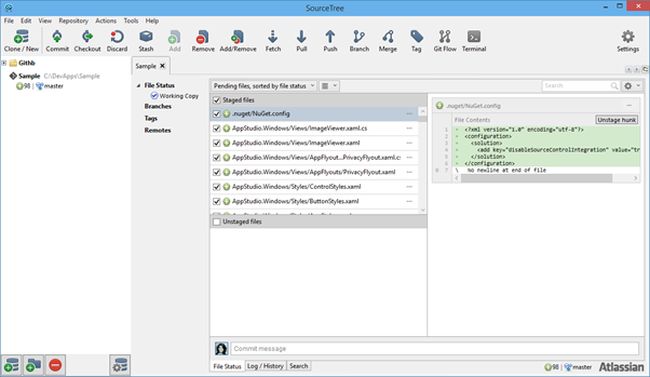This screenshot has width=650, height=377.
Task: Expand the Github bookmark folder
Action: 4,63
